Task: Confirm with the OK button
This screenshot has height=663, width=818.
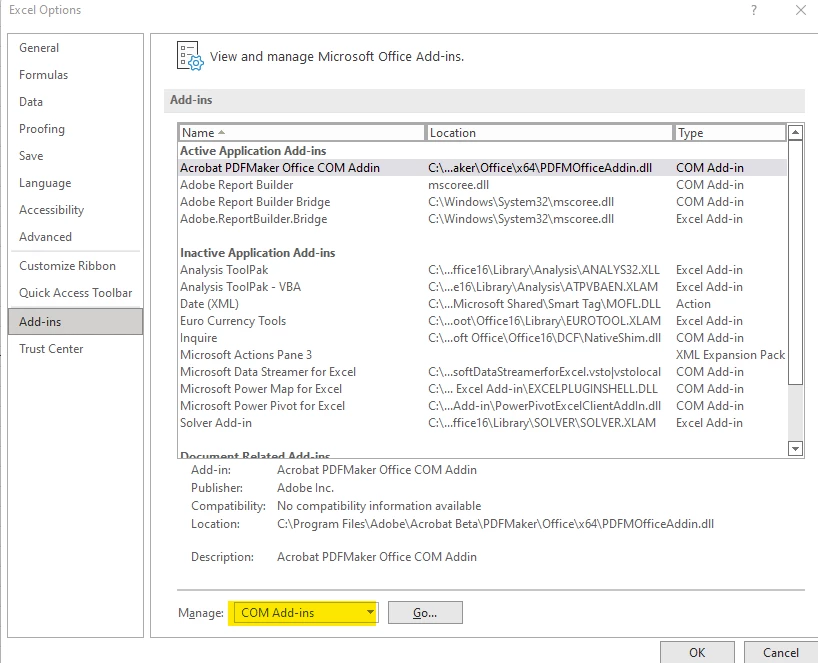Action: 697,653
